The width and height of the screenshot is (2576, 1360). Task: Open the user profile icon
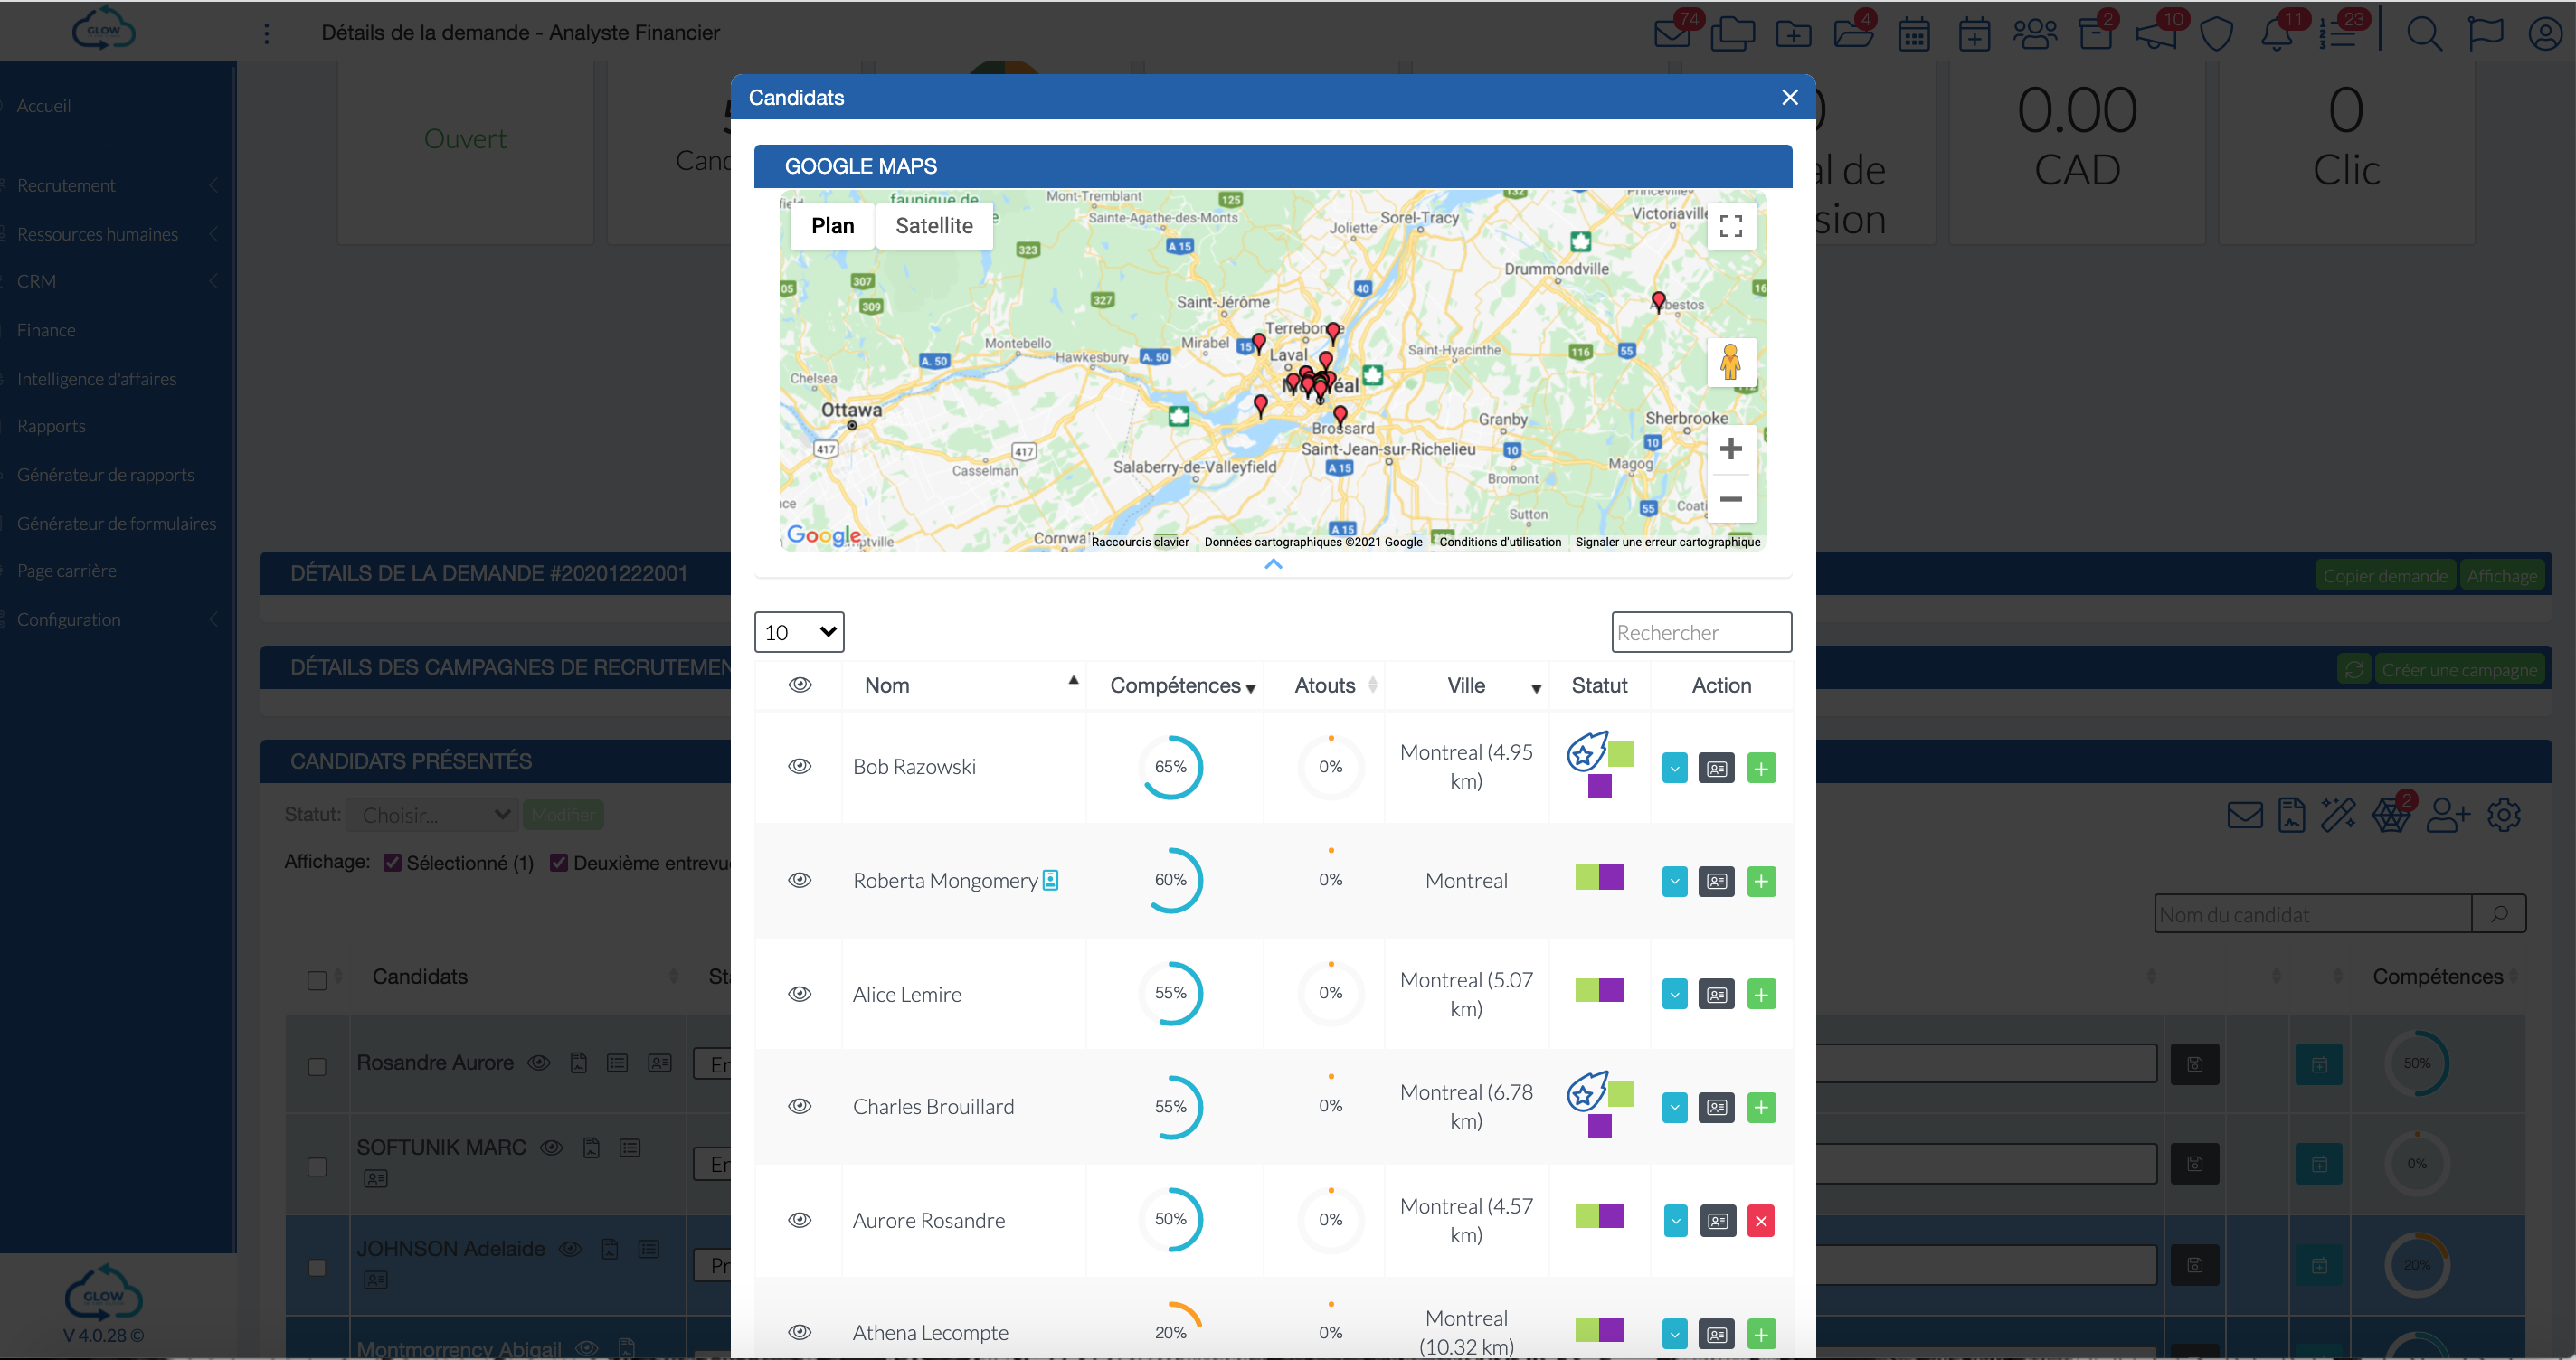pos(2545,34)
